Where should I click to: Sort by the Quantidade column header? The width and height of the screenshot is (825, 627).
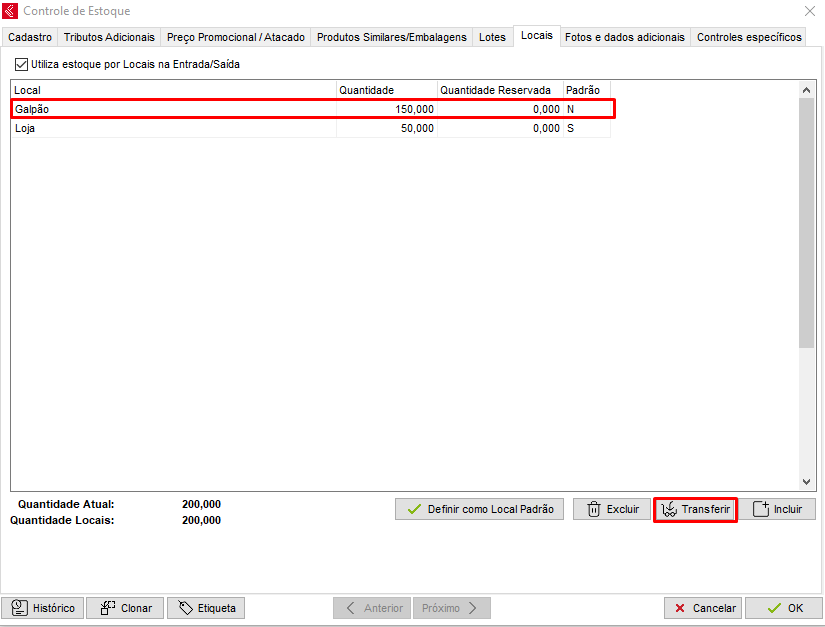(x=385, y=90)
